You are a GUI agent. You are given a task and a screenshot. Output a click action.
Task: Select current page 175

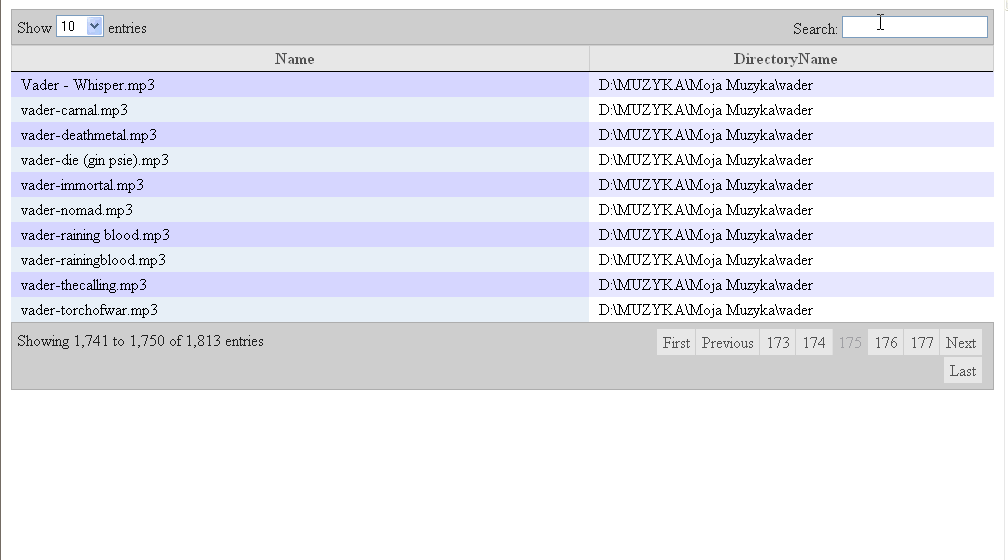tap(850, 343)
